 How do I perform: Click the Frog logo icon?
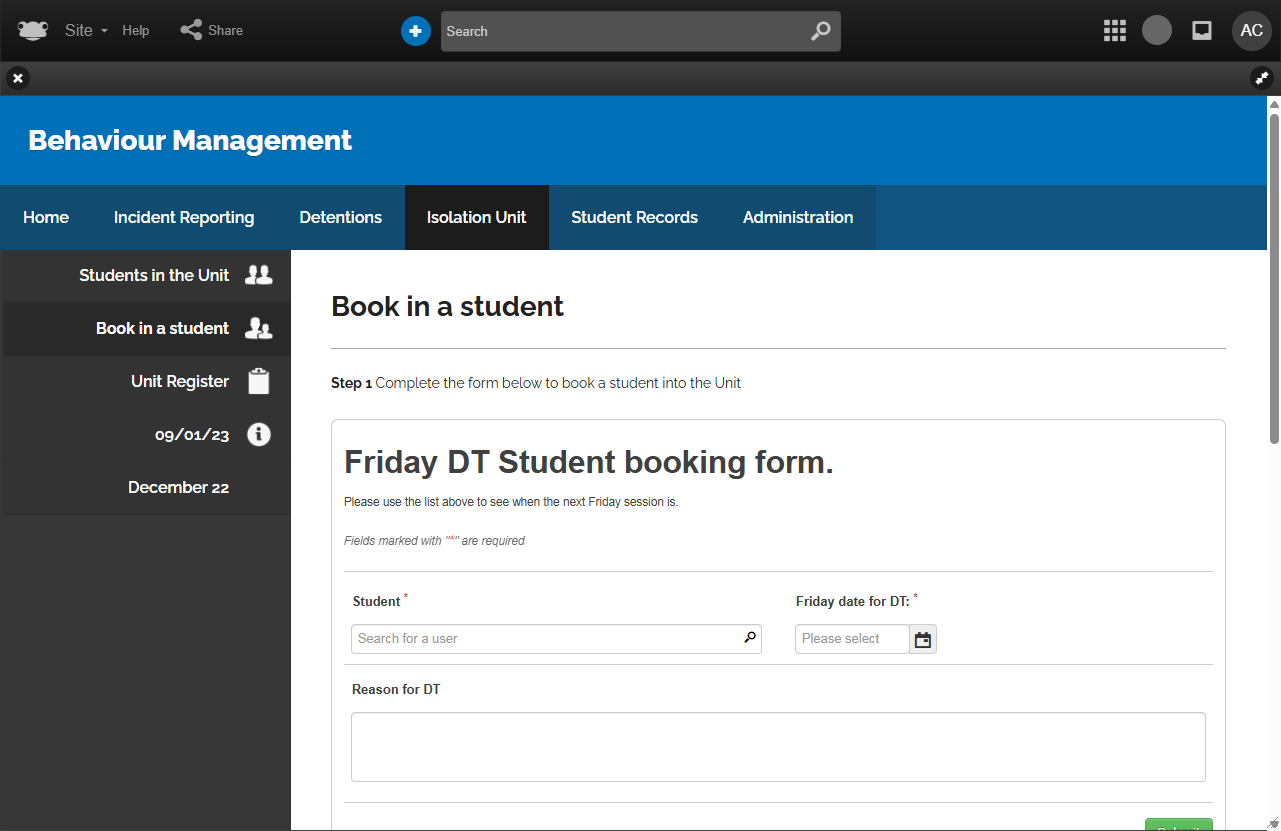[x=33, y=30]
